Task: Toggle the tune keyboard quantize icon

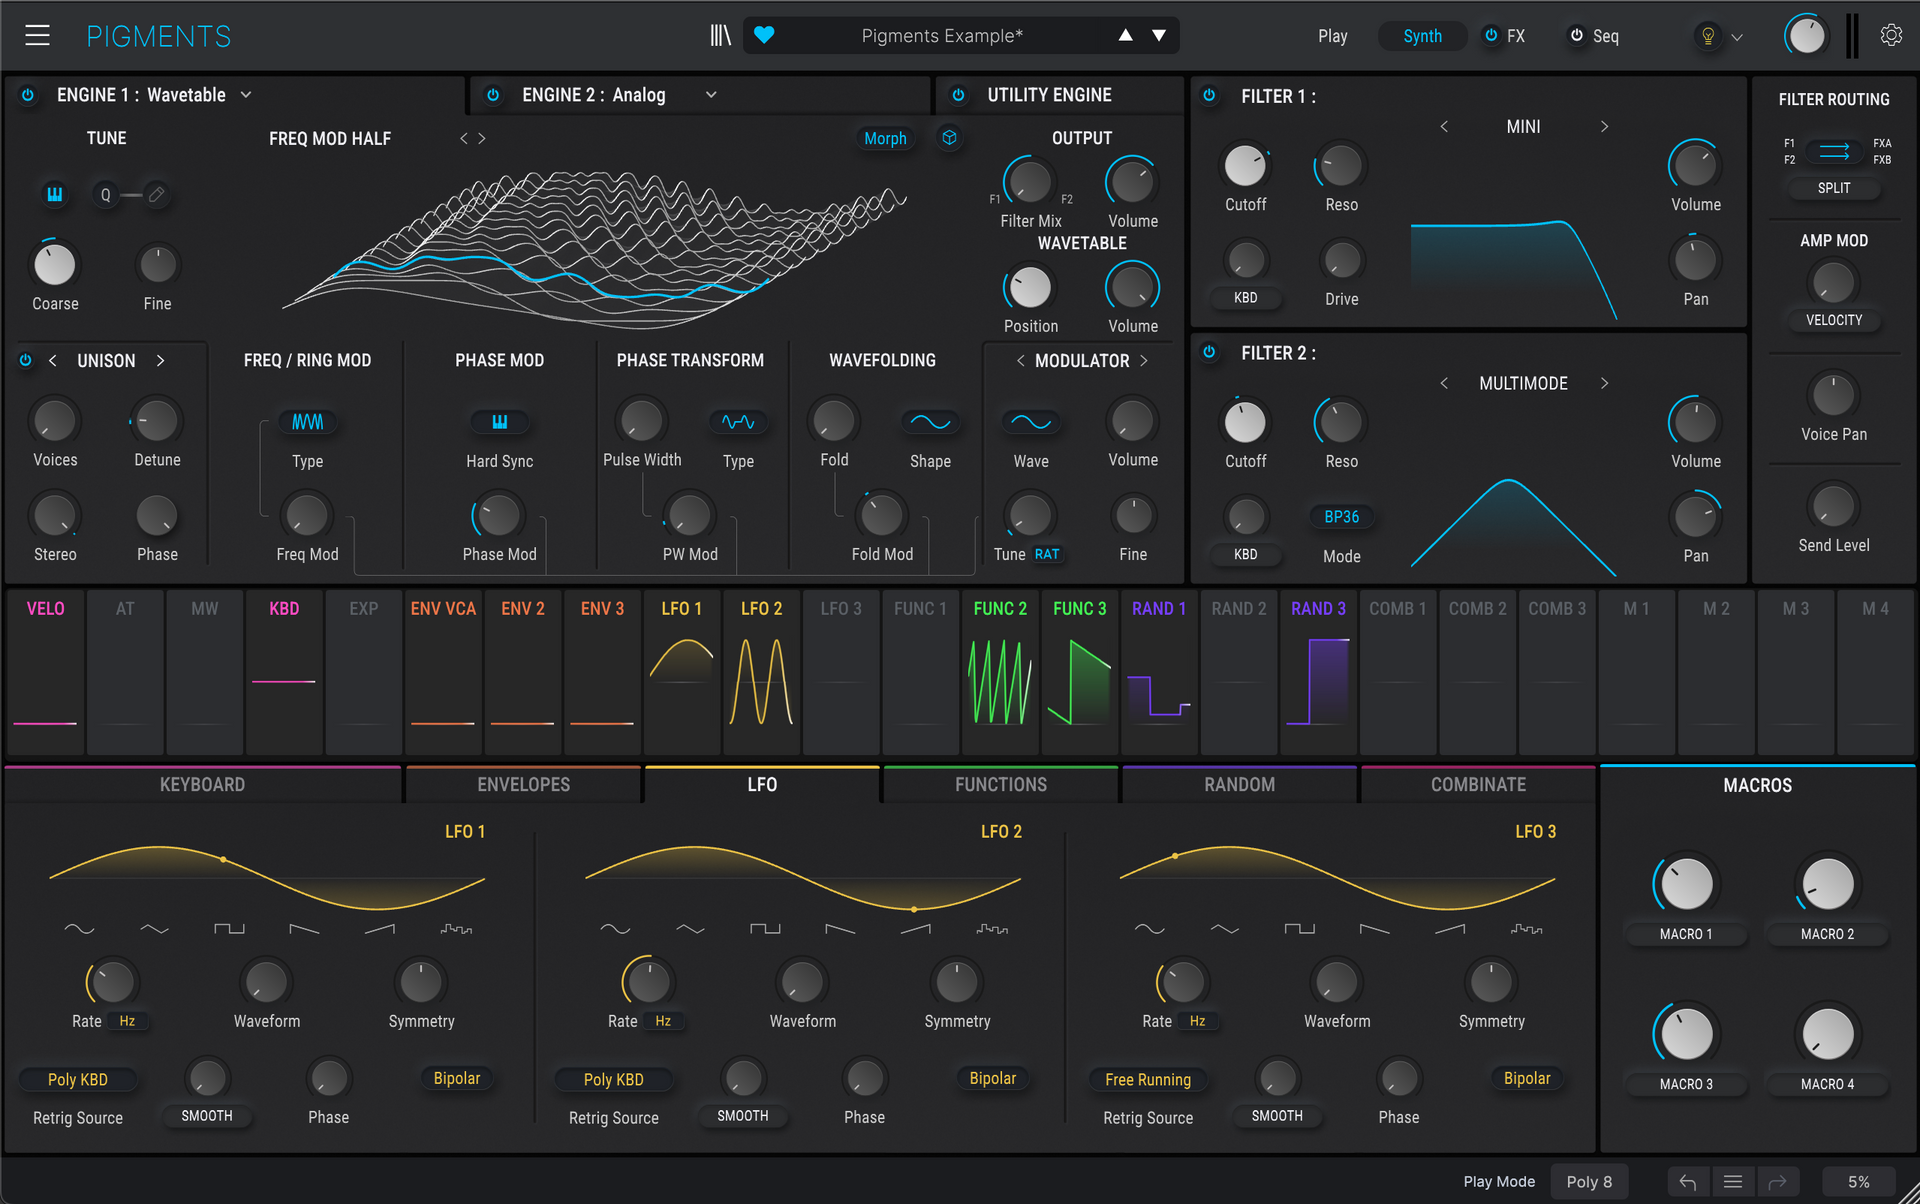Action: click(55, 195)
